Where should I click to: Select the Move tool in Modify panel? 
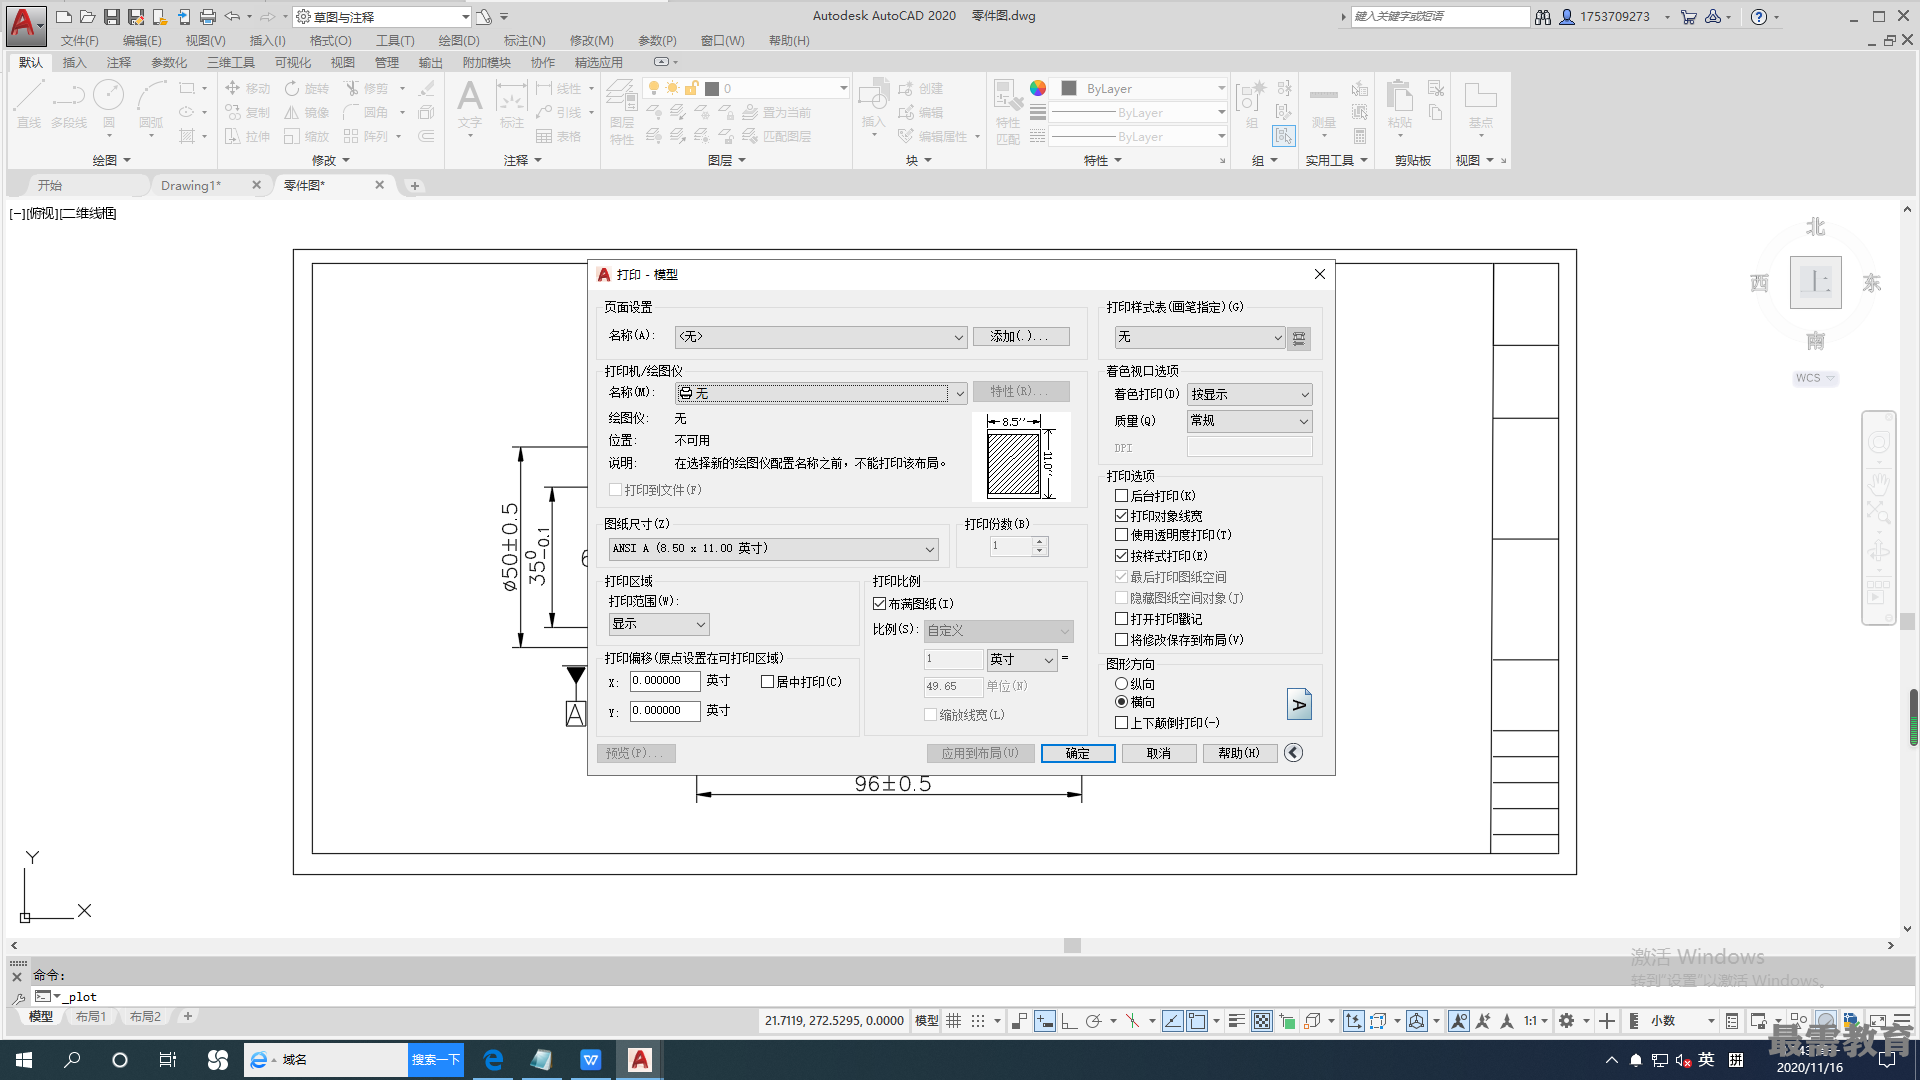(248, 88)
